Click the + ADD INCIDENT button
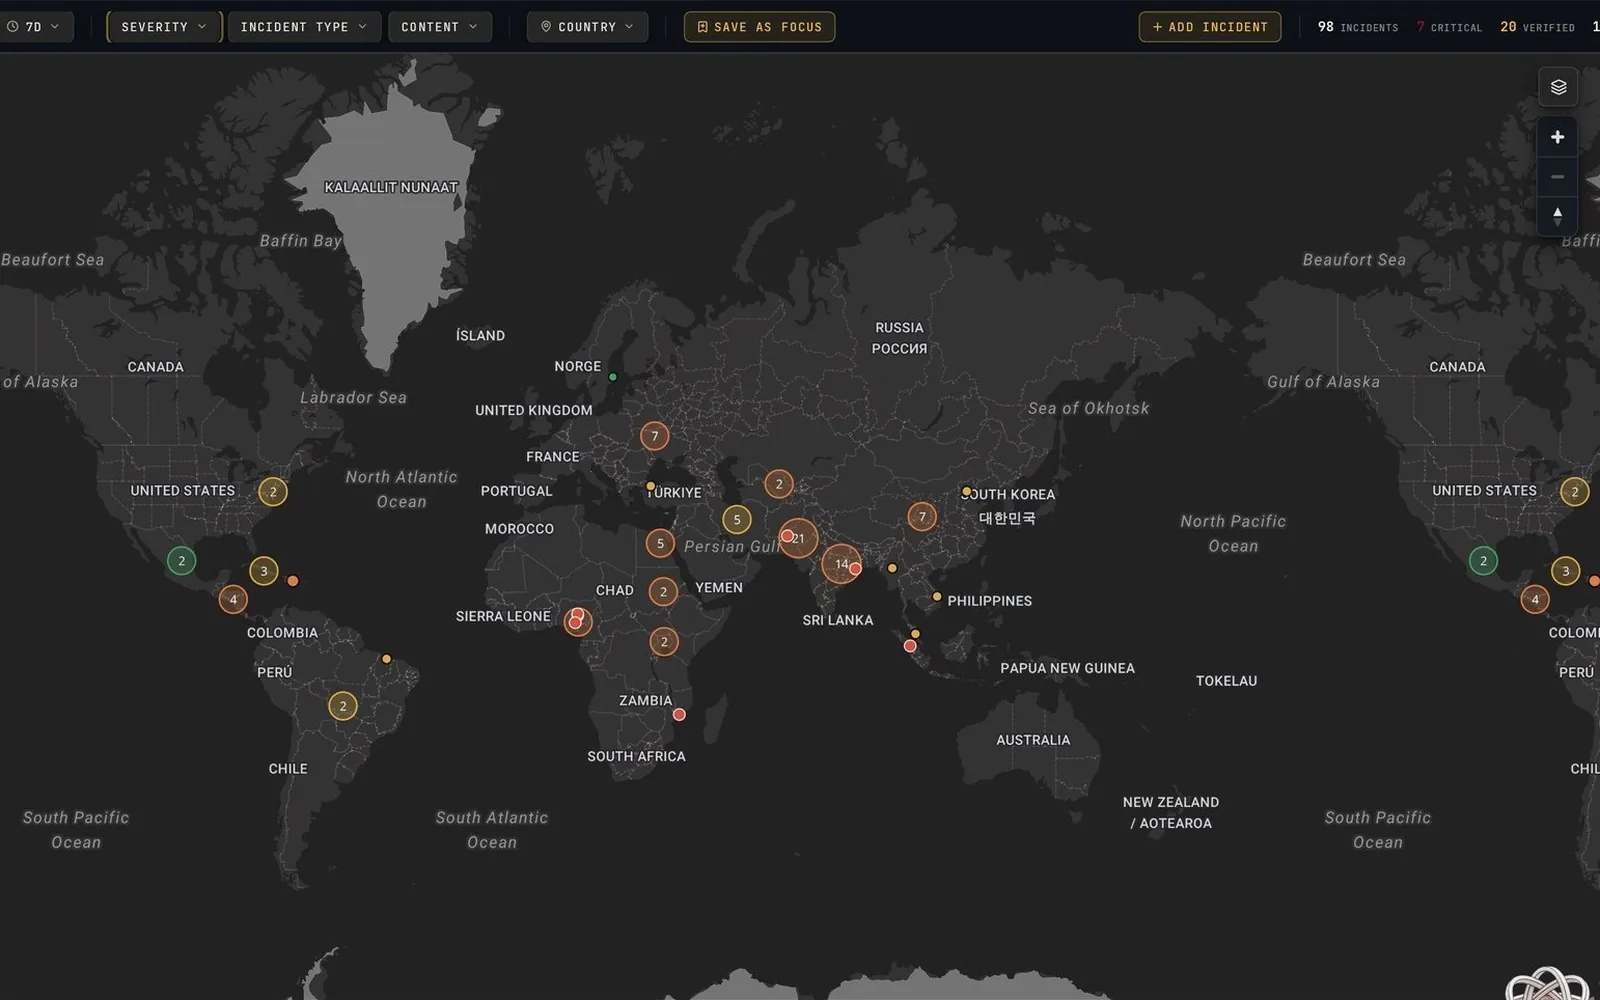1600x1000 pixels. [1209, 27]
